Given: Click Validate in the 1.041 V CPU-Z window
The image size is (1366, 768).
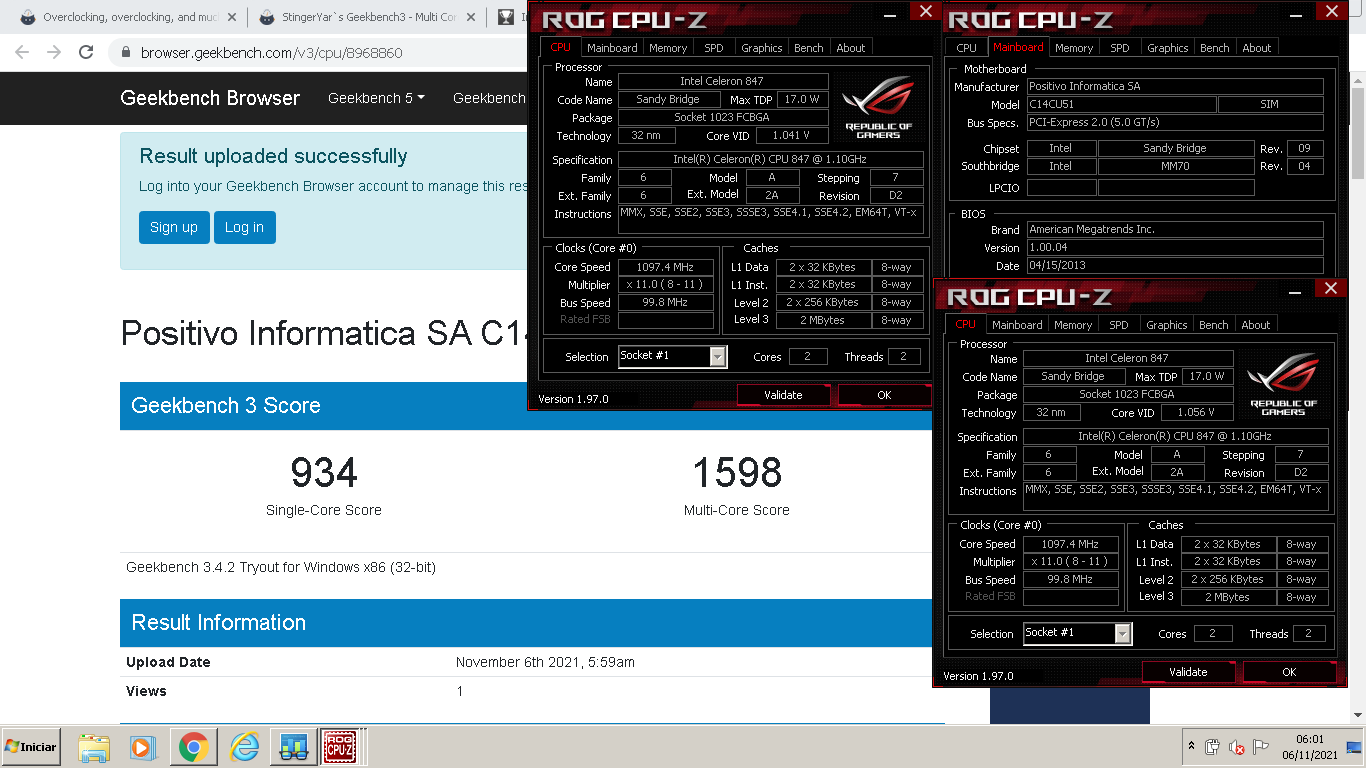Looking at the screenshot, I should click(783, 395).
